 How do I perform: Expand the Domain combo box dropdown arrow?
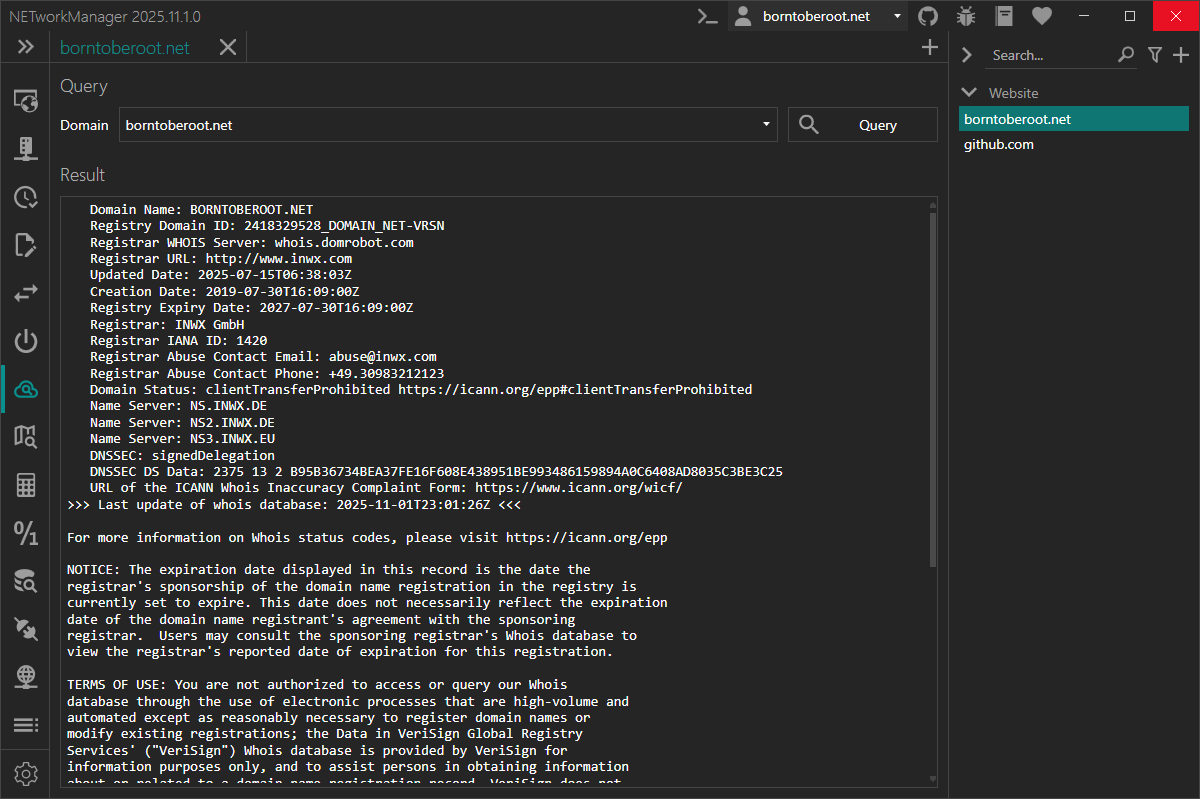766,125
